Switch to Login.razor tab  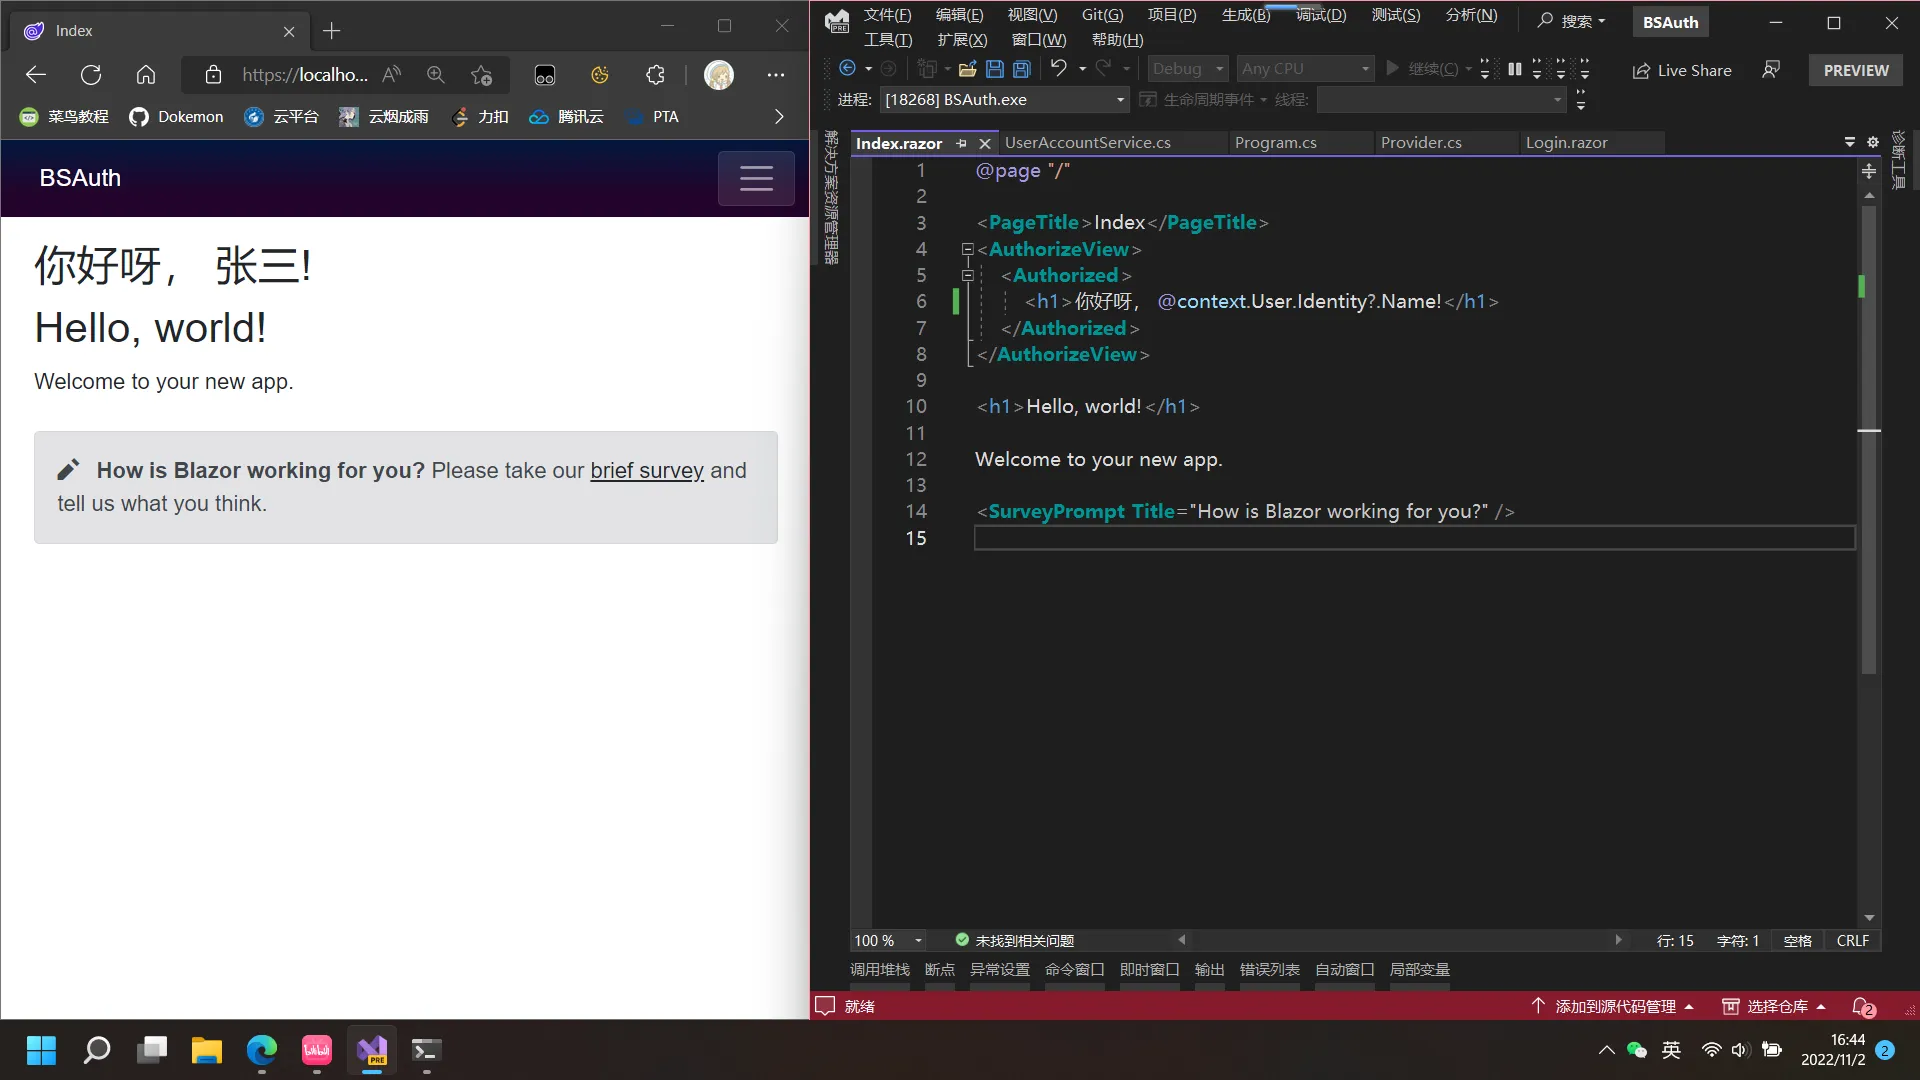coord(1566,143)
